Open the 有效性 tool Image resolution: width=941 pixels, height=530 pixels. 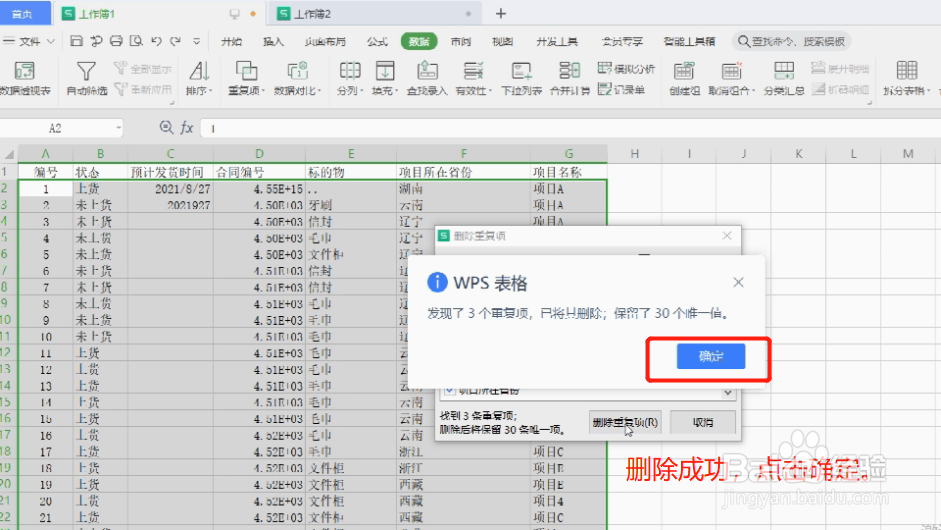(474, 78)
